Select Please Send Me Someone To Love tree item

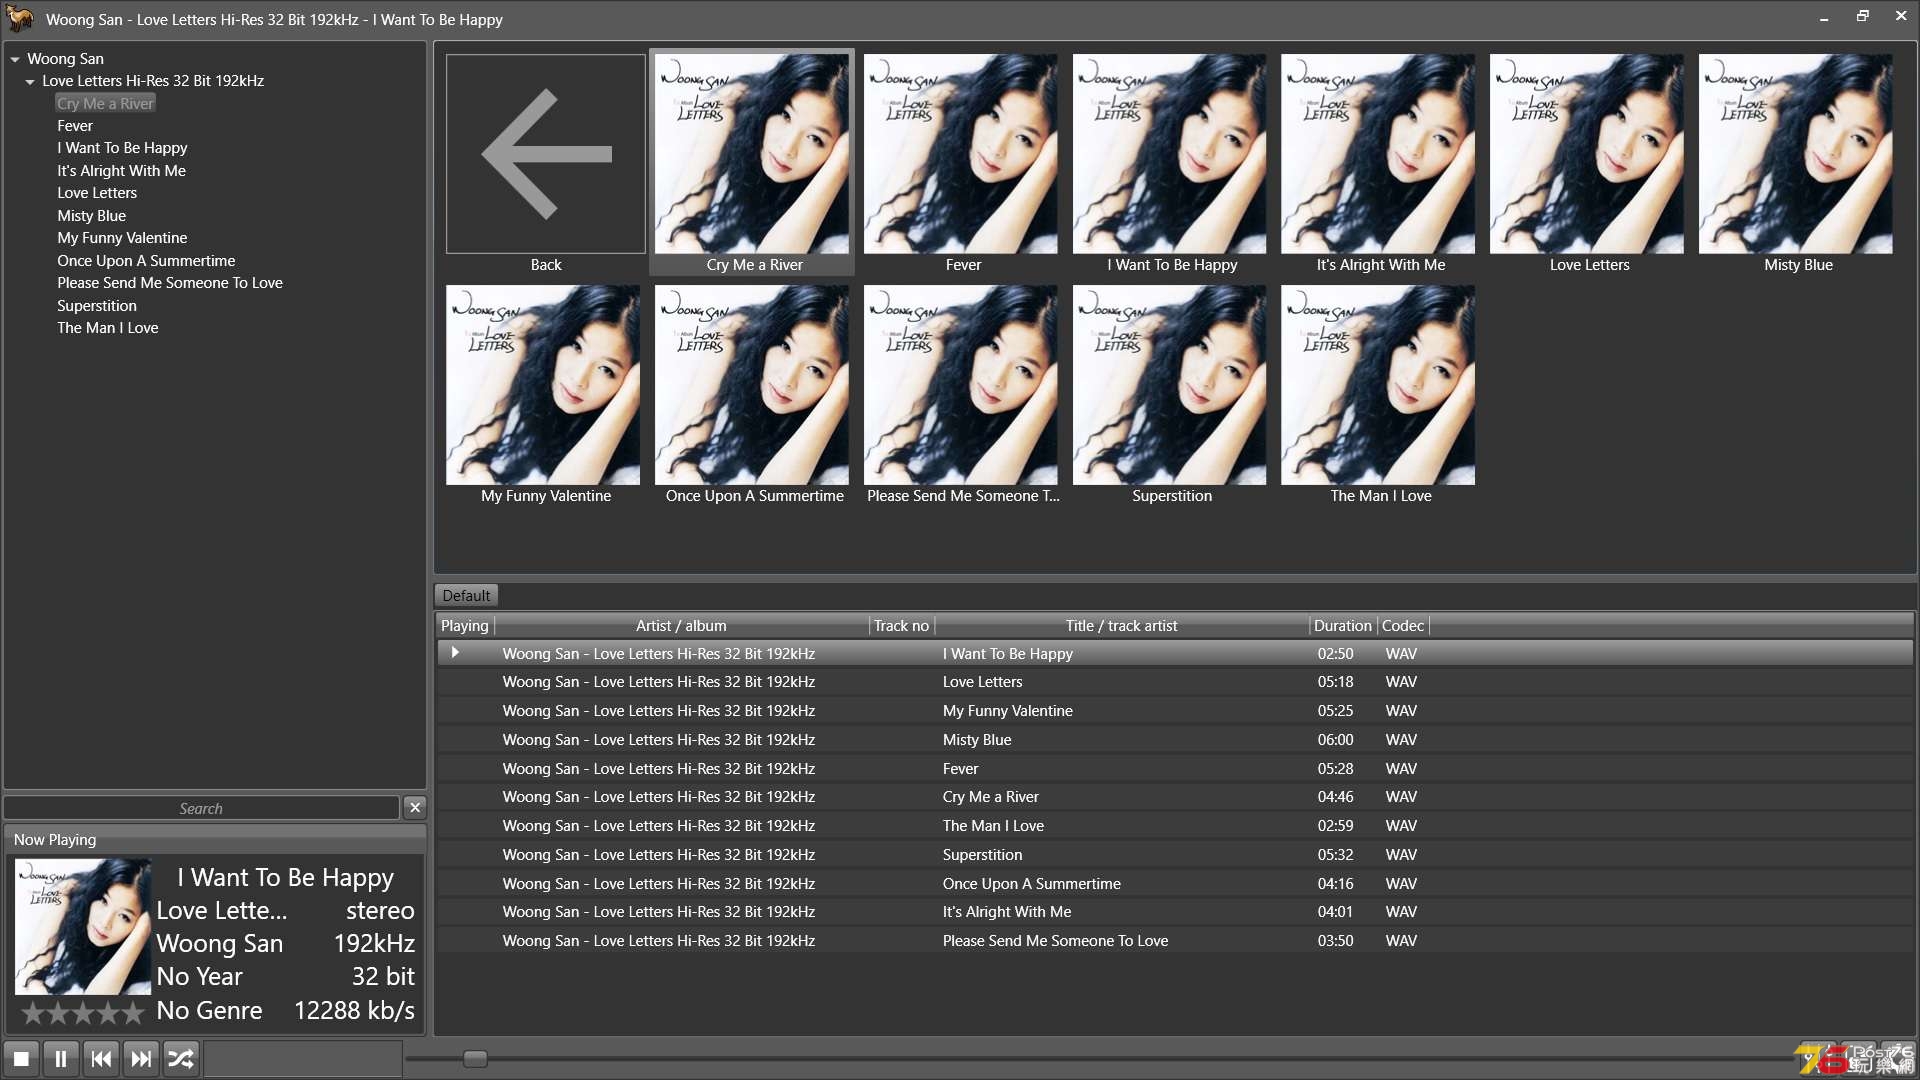170,283
